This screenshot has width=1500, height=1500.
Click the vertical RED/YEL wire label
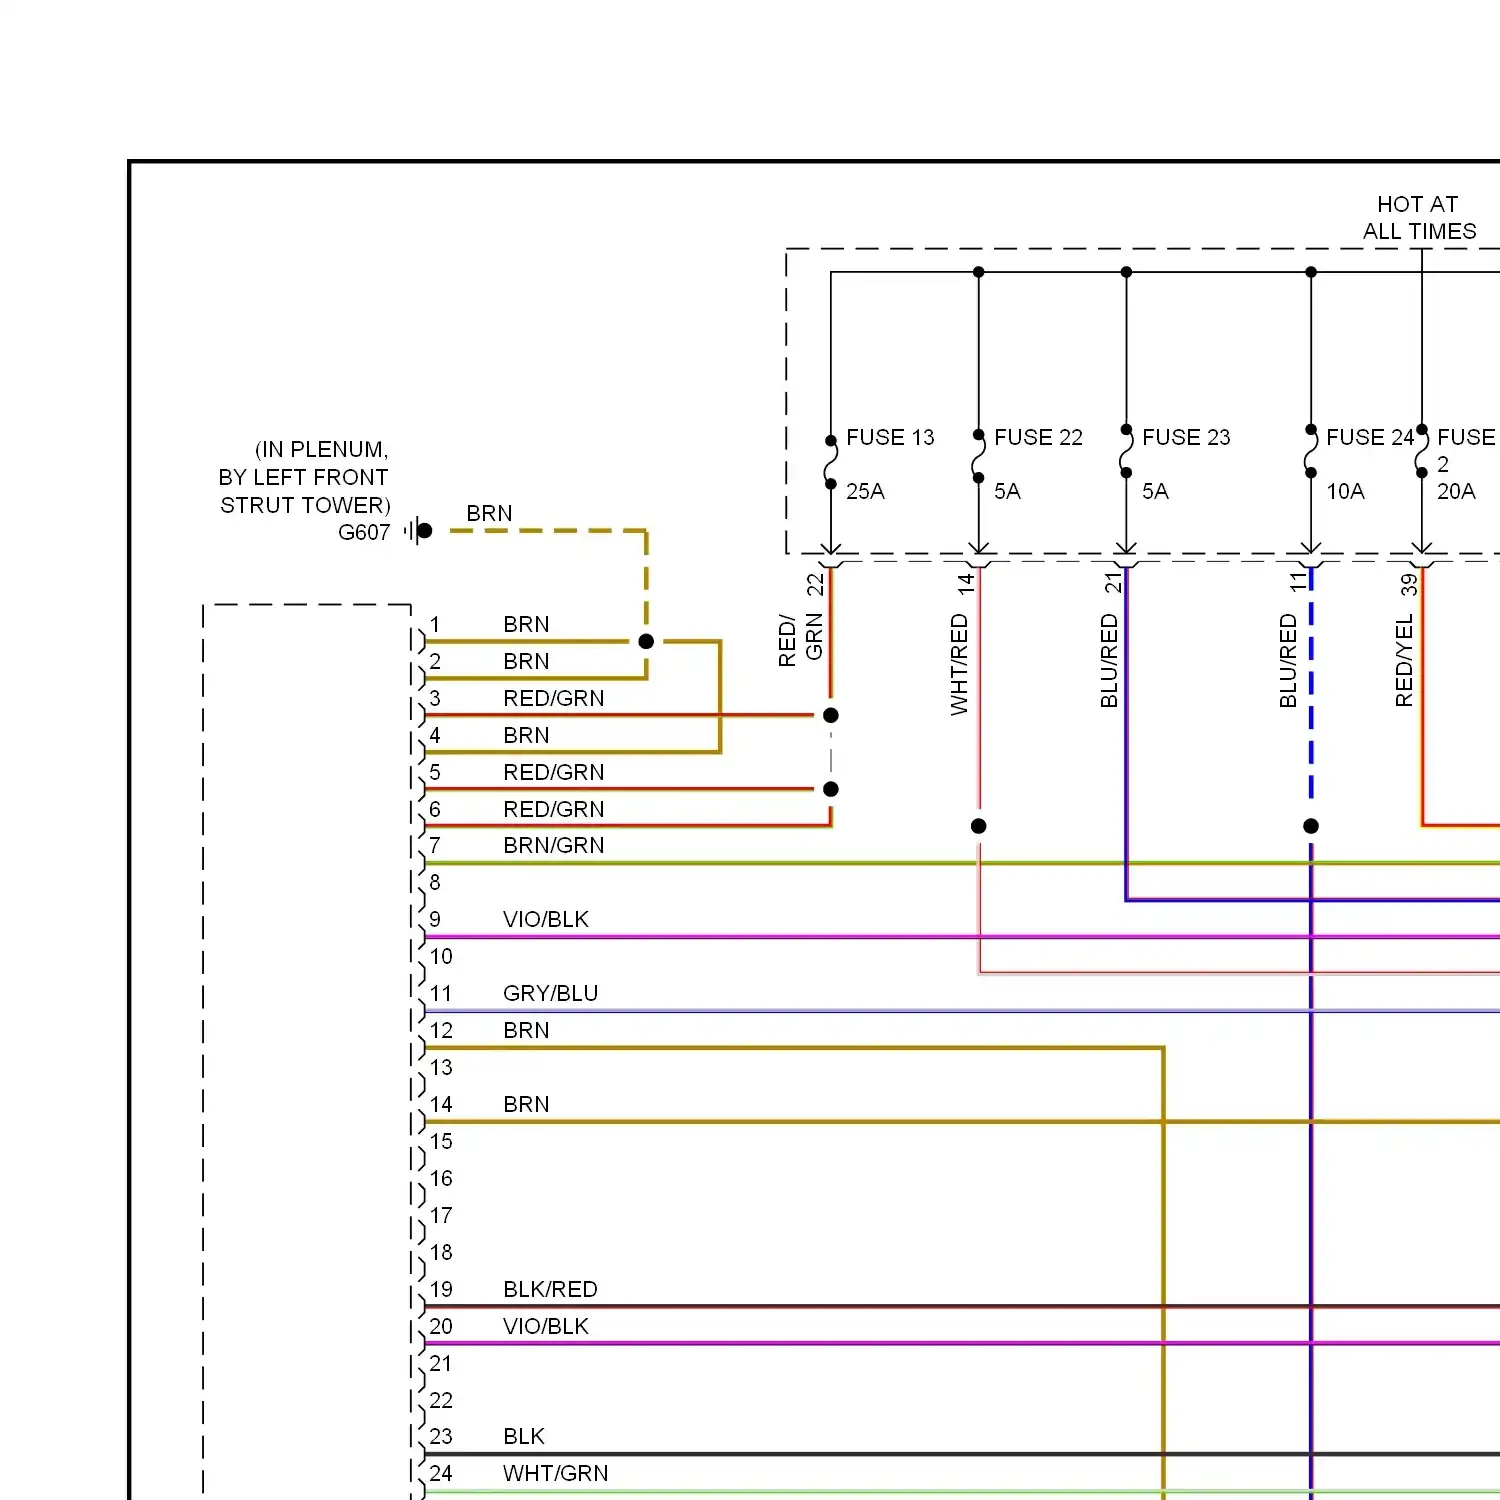pos(1404,661)
